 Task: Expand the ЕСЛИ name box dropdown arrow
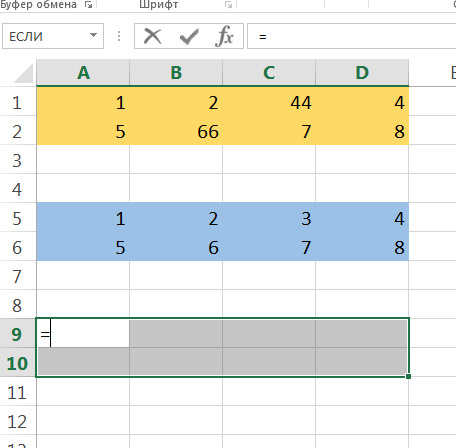(94, 35)
